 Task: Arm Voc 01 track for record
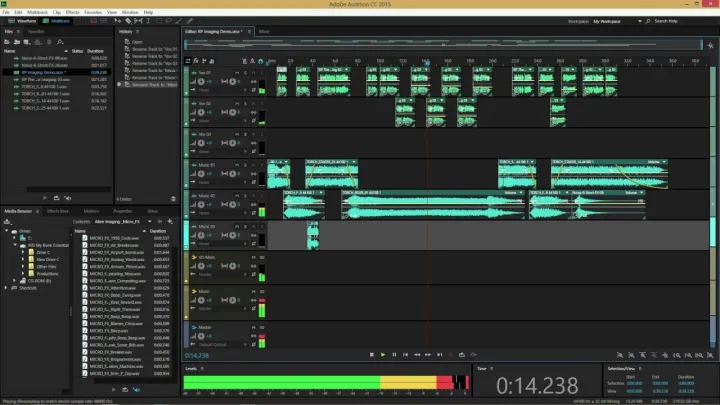click(x=253, y=73)
